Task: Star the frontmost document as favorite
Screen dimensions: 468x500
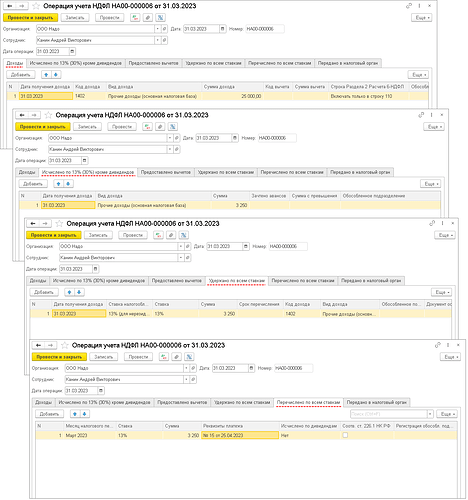Action: pos(65,345)
